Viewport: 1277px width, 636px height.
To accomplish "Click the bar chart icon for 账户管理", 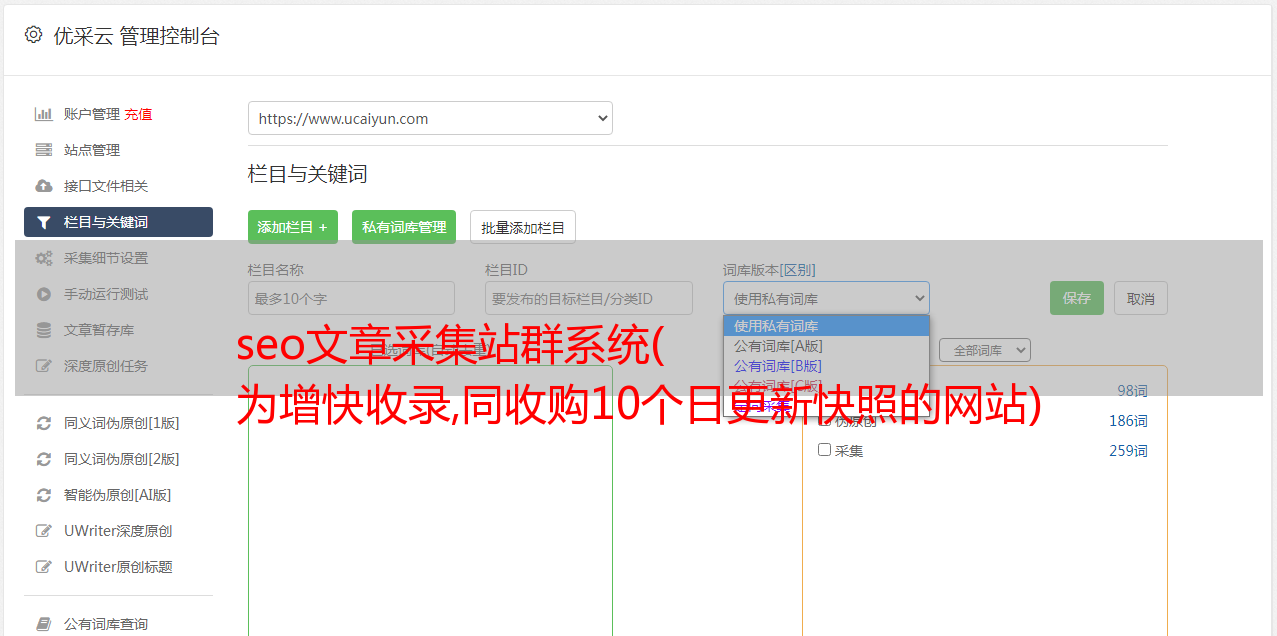I will coord(44,114).
